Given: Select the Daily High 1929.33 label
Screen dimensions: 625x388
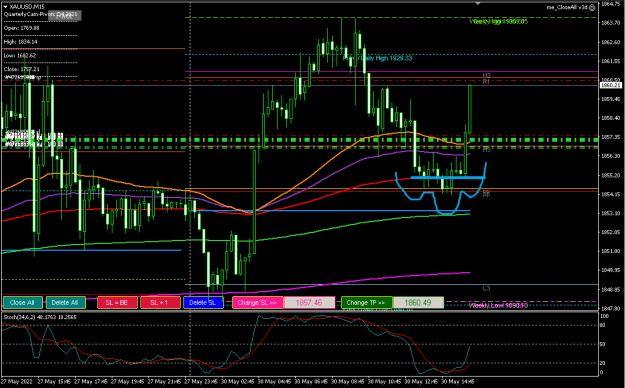Looking at the screenshot, I should pyautogui.click(x=377, y=58).
